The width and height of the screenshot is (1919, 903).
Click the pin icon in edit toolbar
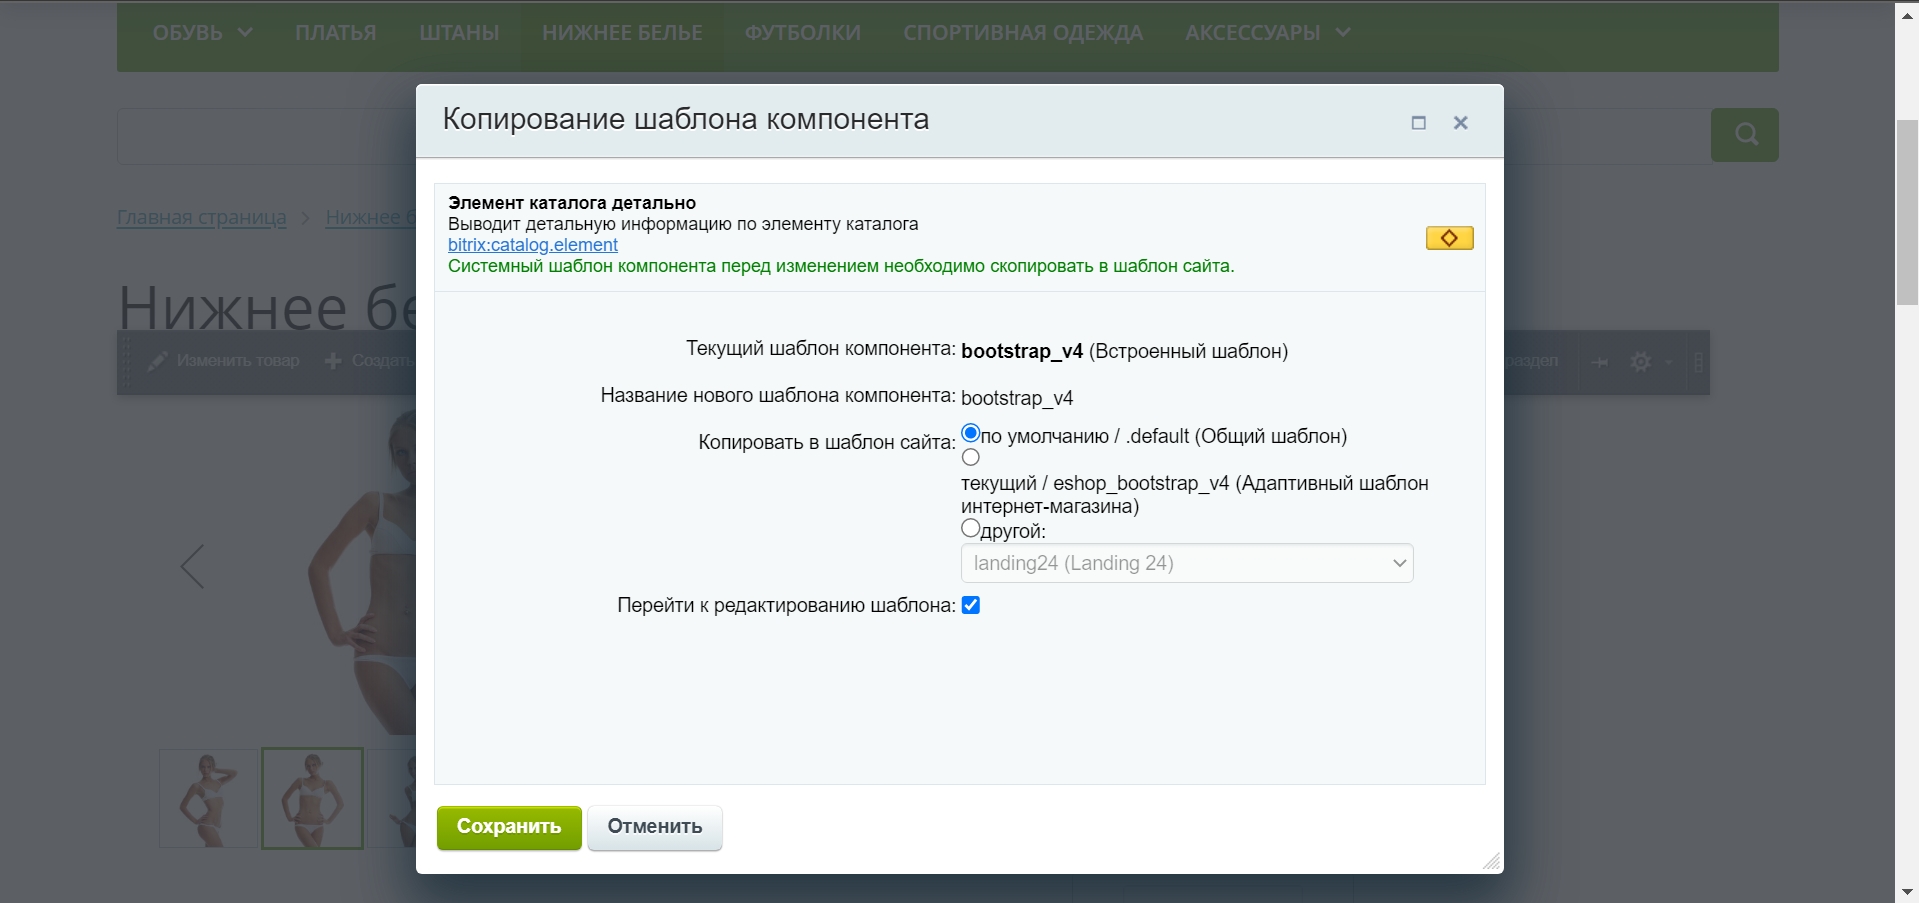(x=1600, y=362)
